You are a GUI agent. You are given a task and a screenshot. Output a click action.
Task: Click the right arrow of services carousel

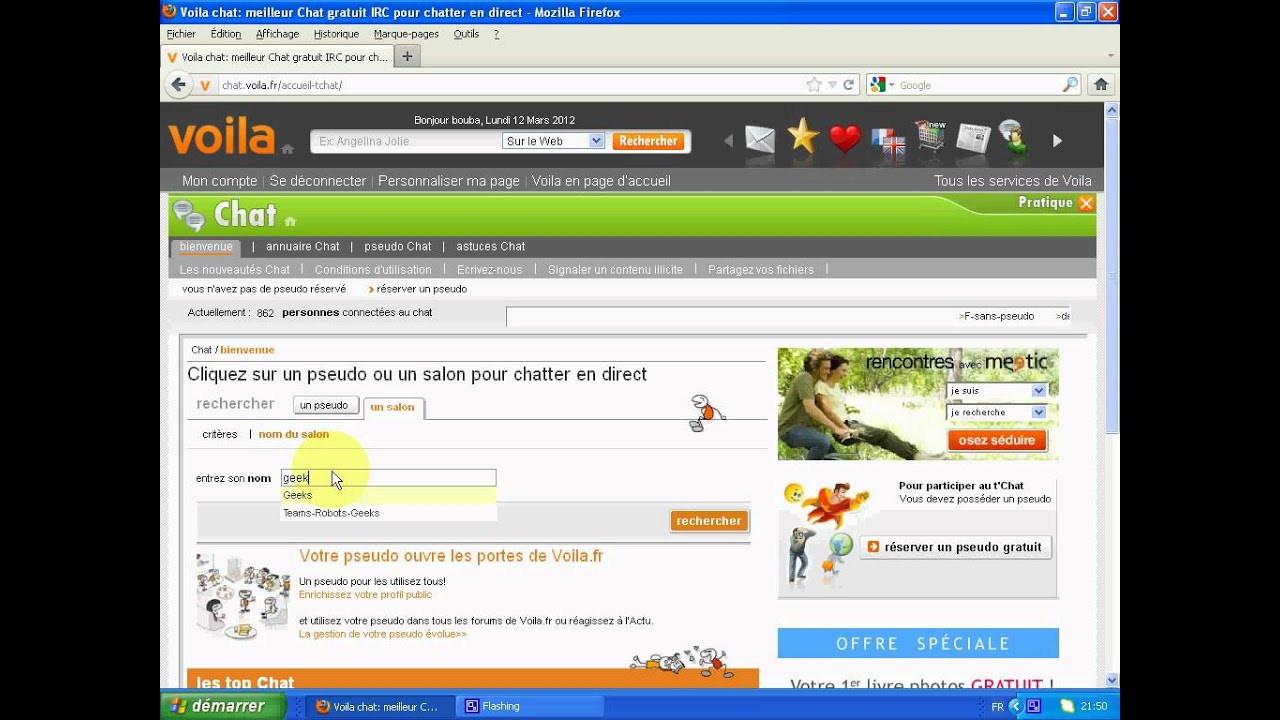point(1057,141)
